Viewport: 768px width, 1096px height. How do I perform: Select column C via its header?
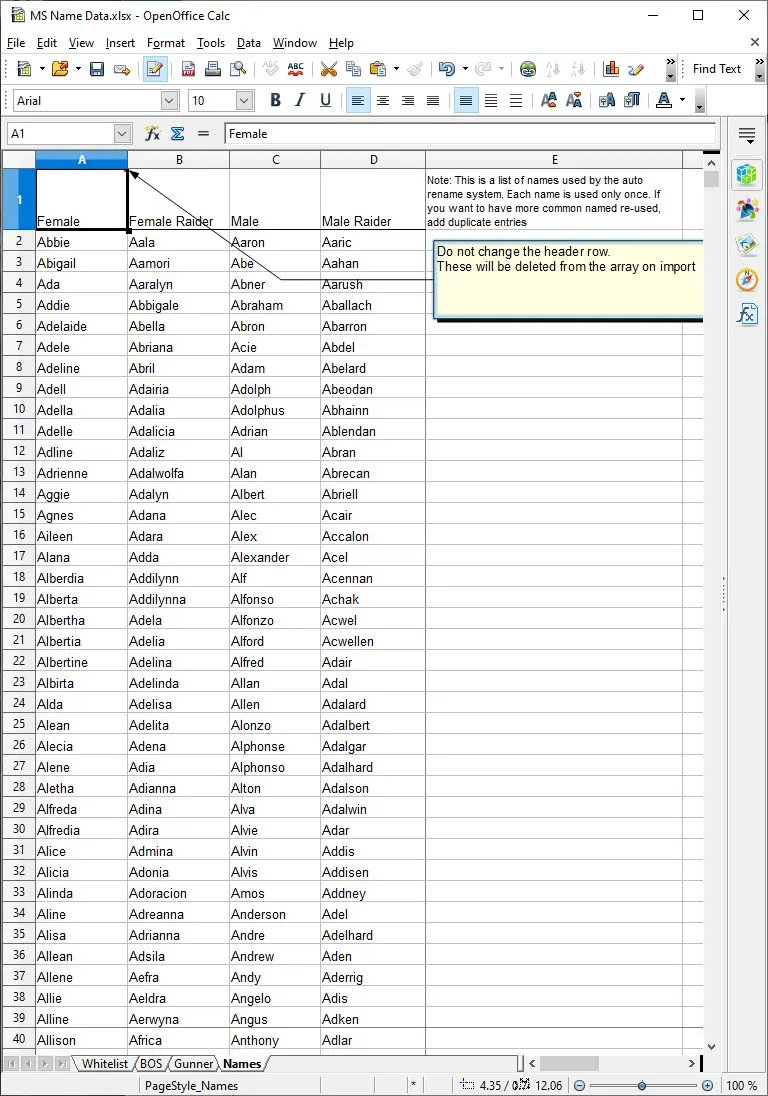[x=275, y=159]
